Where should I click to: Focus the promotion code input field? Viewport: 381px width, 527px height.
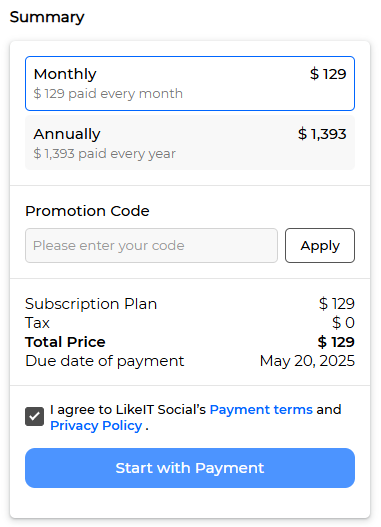[x=151, y=245]
